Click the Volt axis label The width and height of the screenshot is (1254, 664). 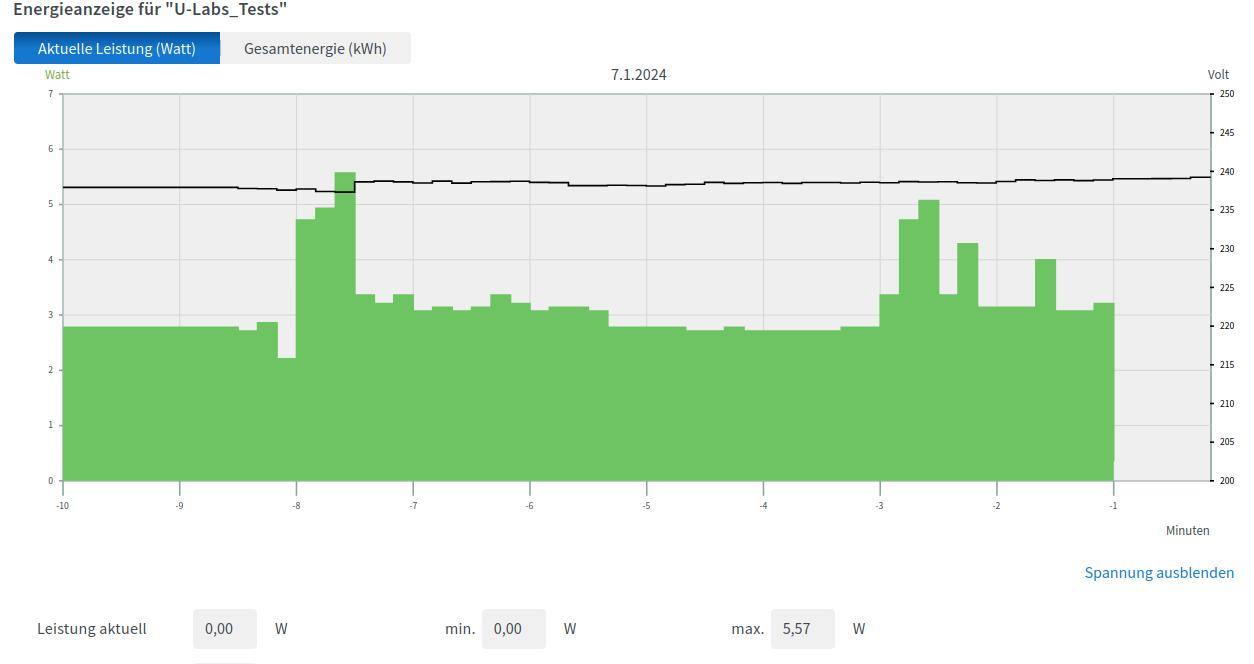pos(1218,75)
